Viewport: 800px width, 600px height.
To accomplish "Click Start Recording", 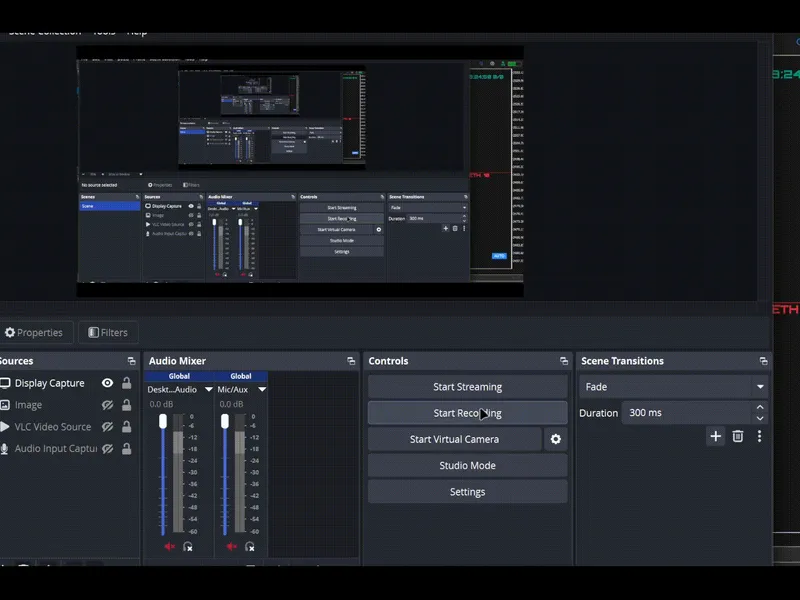I will pos(467,413).
